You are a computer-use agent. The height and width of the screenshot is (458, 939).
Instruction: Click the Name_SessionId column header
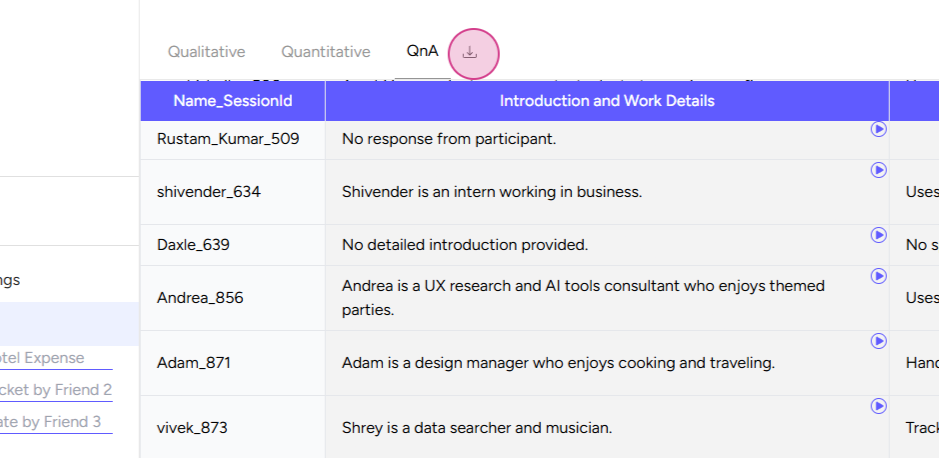point(233,101)
